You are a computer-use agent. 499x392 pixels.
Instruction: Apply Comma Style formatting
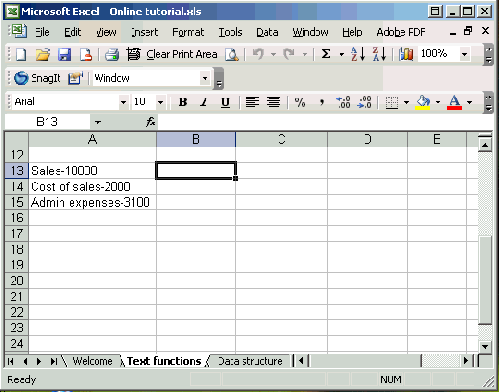pos(321,102)
